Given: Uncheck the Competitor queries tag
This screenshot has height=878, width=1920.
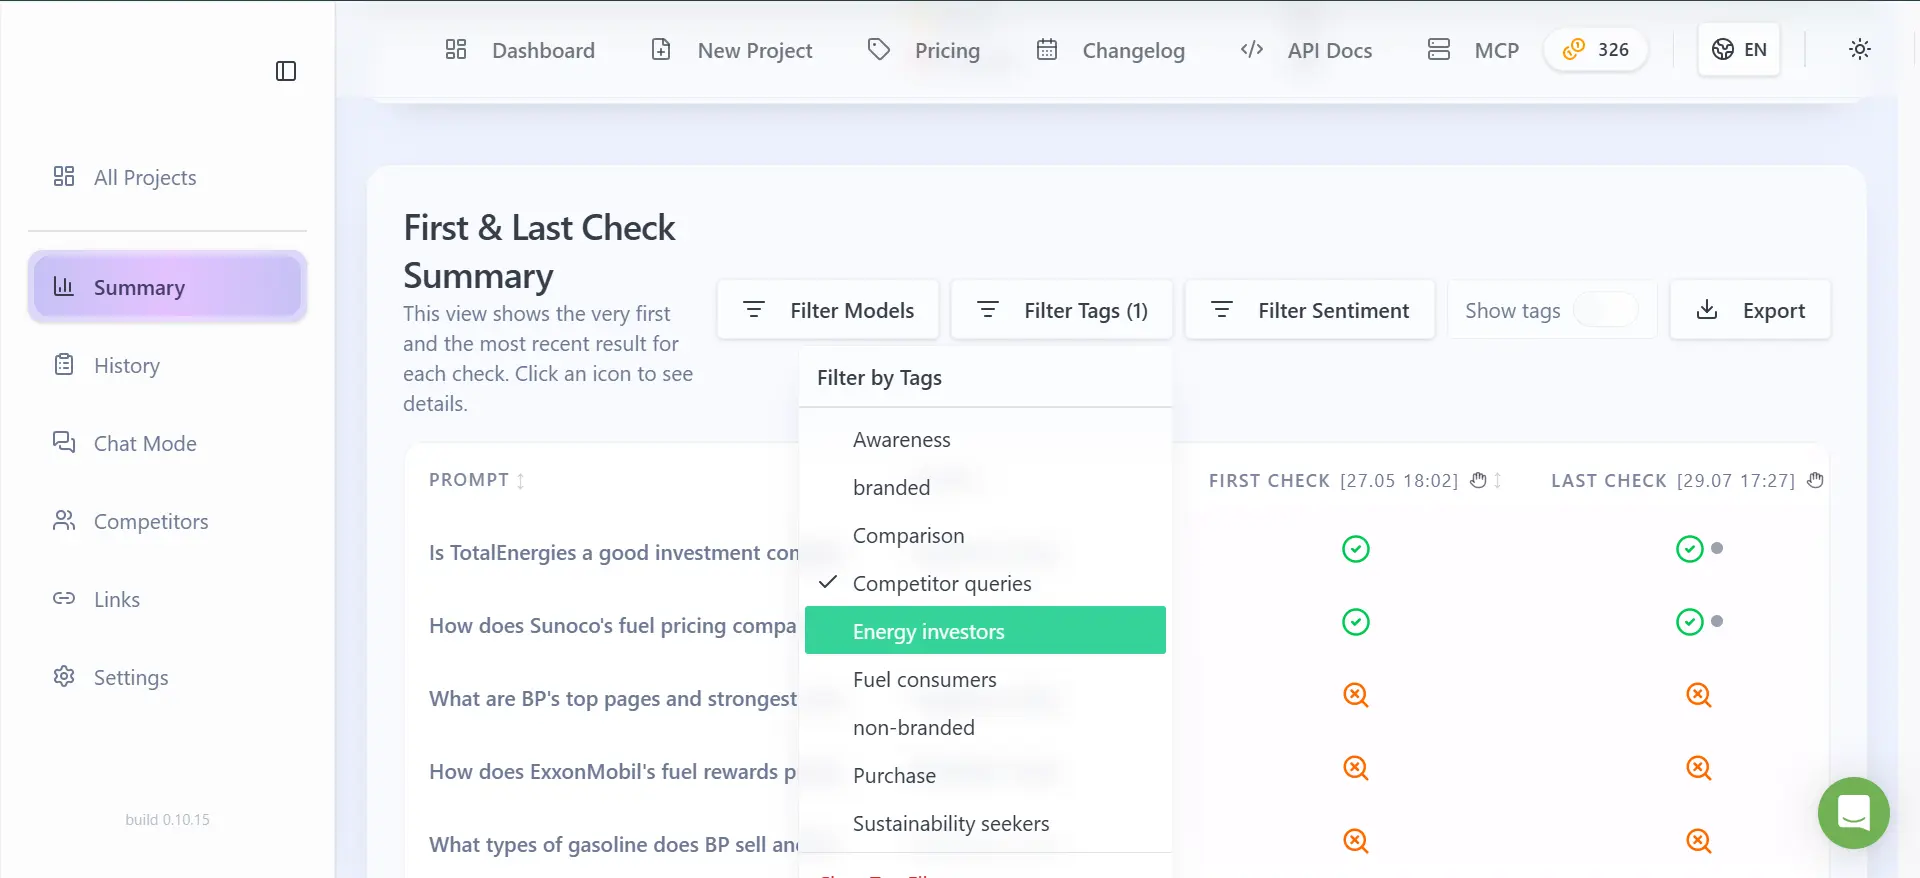Looking at the screenshot, I should pyautogui.click(x=985, y=584).
